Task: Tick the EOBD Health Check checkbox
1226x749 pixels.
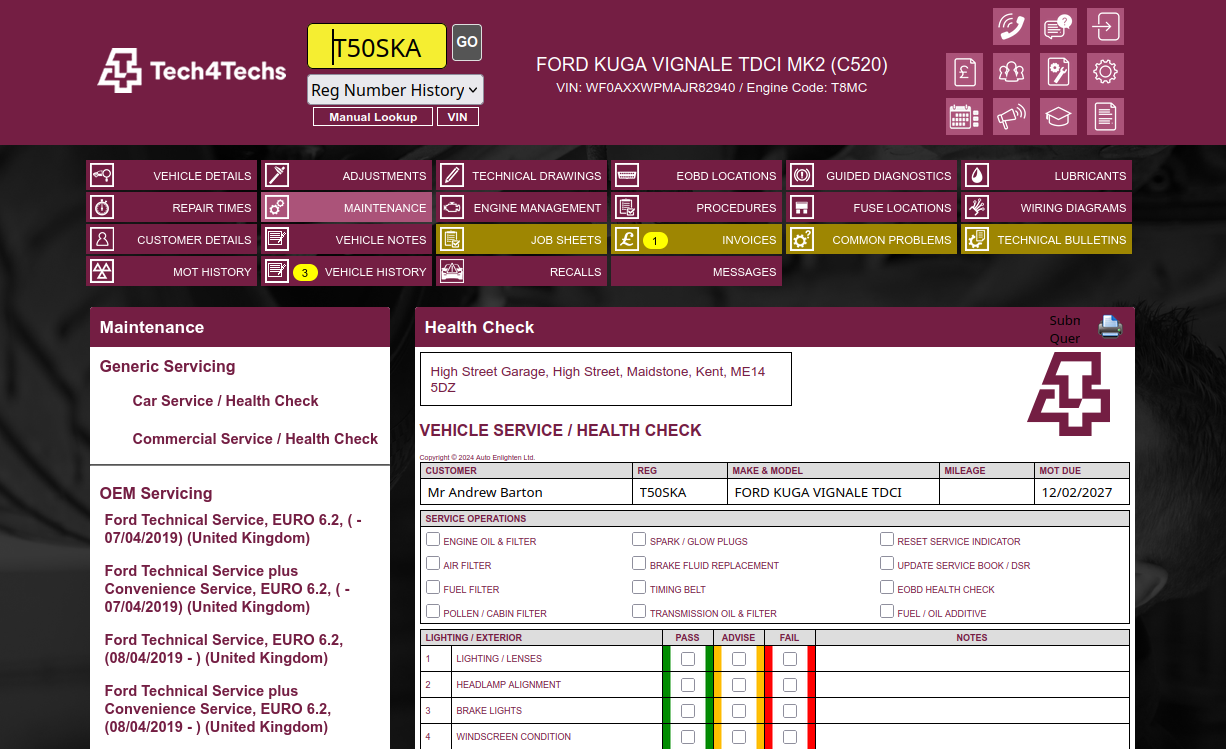Action: pos(887,587)
